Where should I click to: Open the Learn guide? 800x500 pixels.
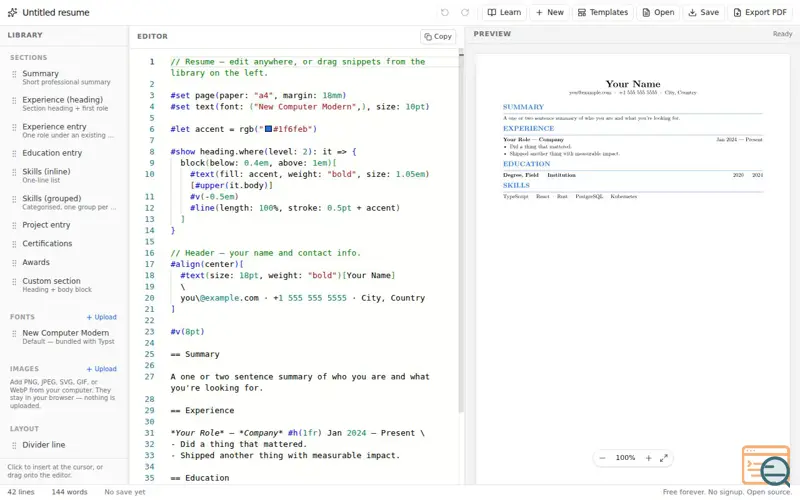pyautogui.click(x=504, y=12)
